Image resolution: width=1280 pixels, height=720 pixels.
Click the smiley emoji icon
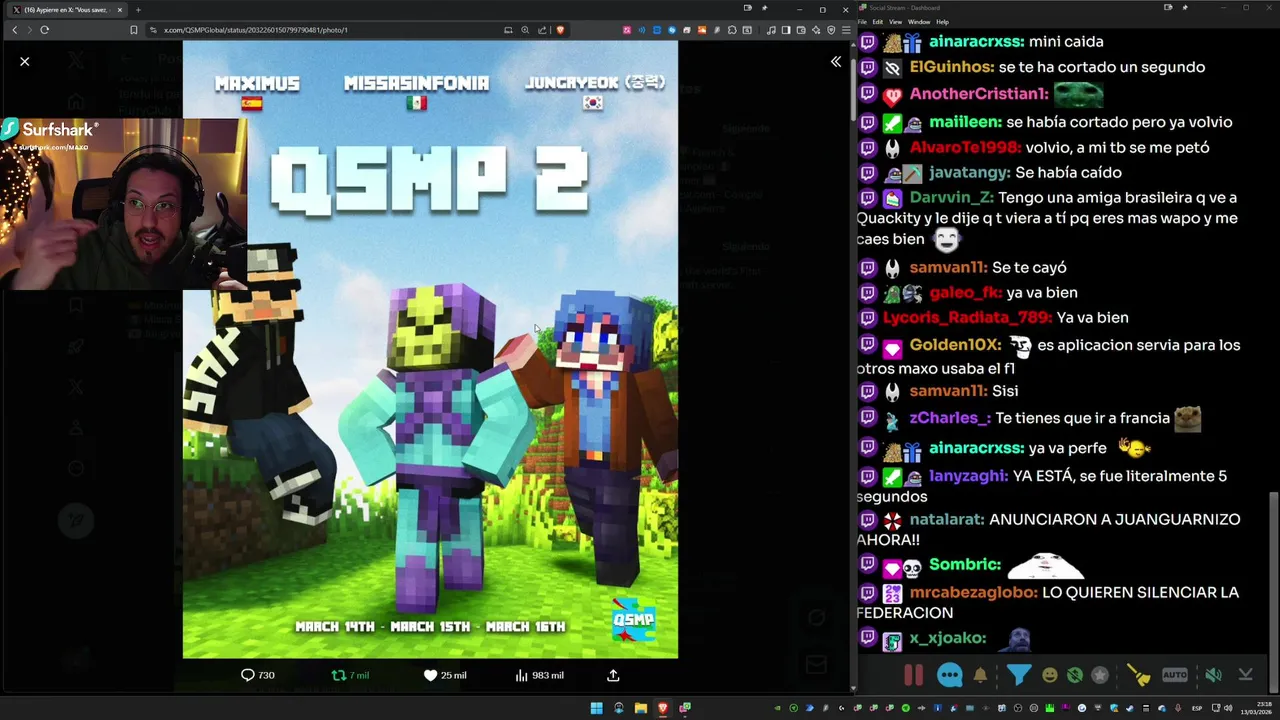point(1049,675)
